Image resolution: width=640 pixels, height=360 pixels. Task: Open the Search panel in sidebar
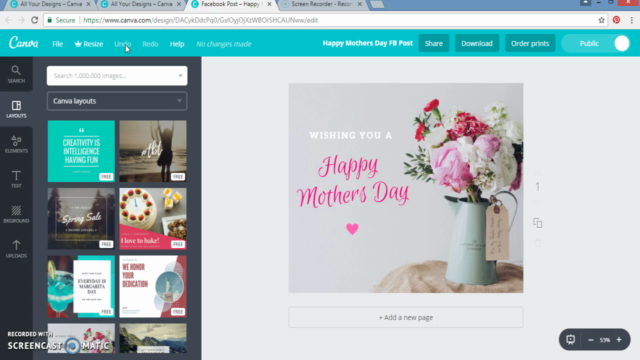coord(16,74)
